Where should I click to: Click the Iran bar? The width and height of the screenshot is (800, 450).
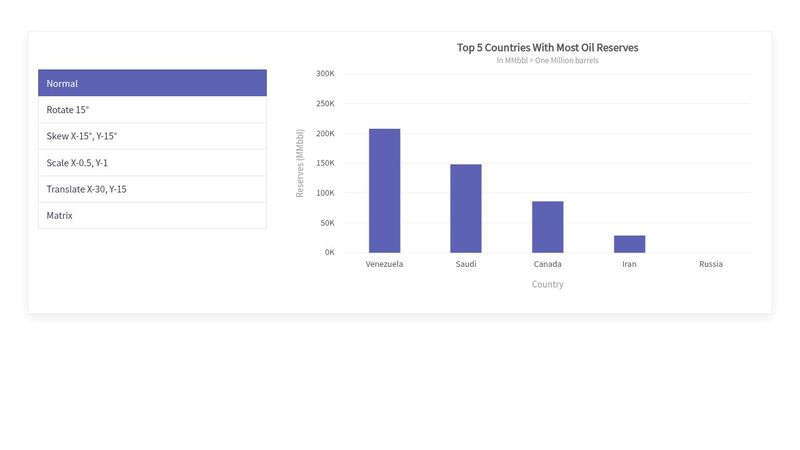coord(629,244)
